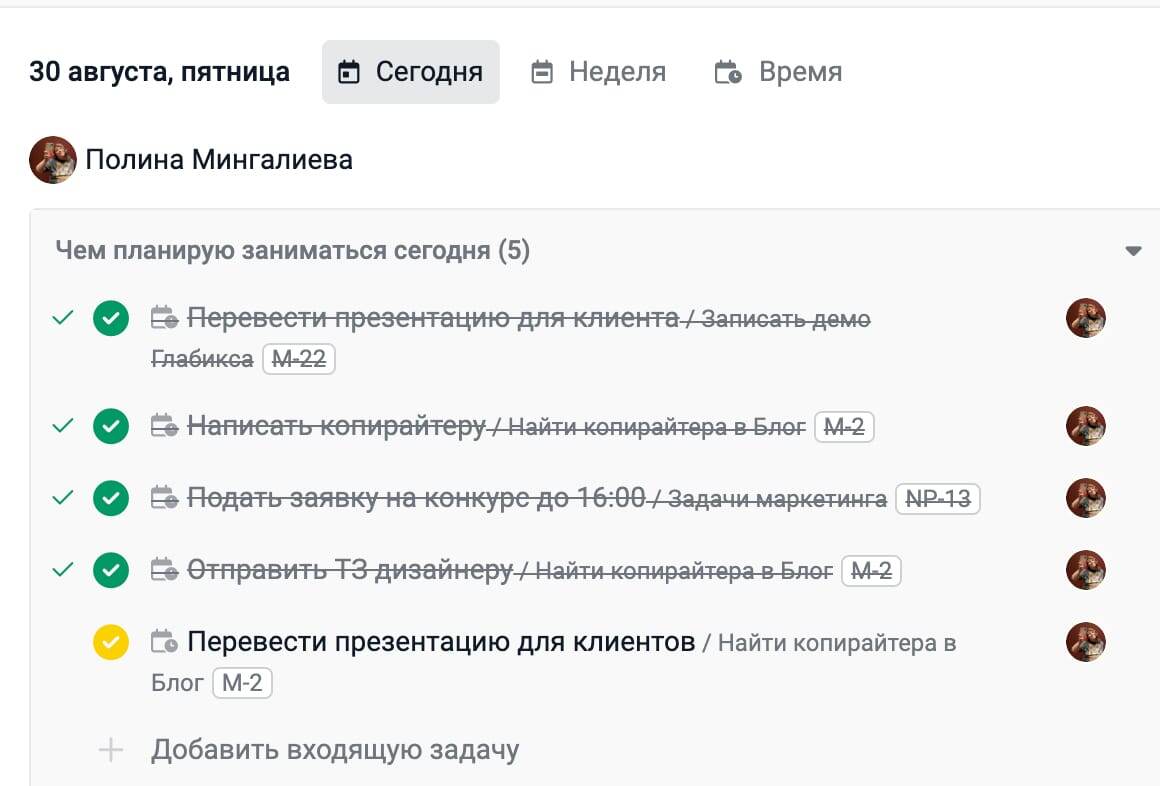
Task: Click the 'NP-13' task ID badge
Action: 937,498
